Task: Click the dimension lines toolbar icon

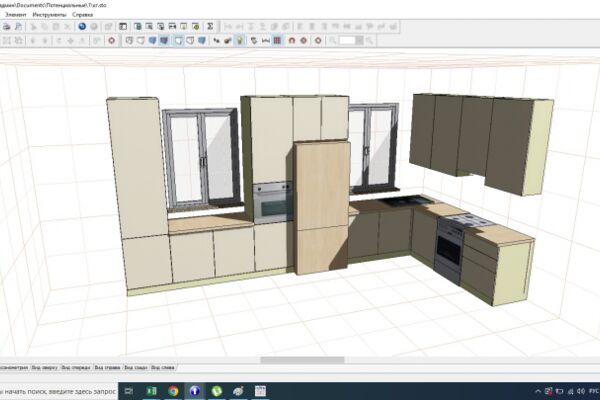Action: point(266,40)
